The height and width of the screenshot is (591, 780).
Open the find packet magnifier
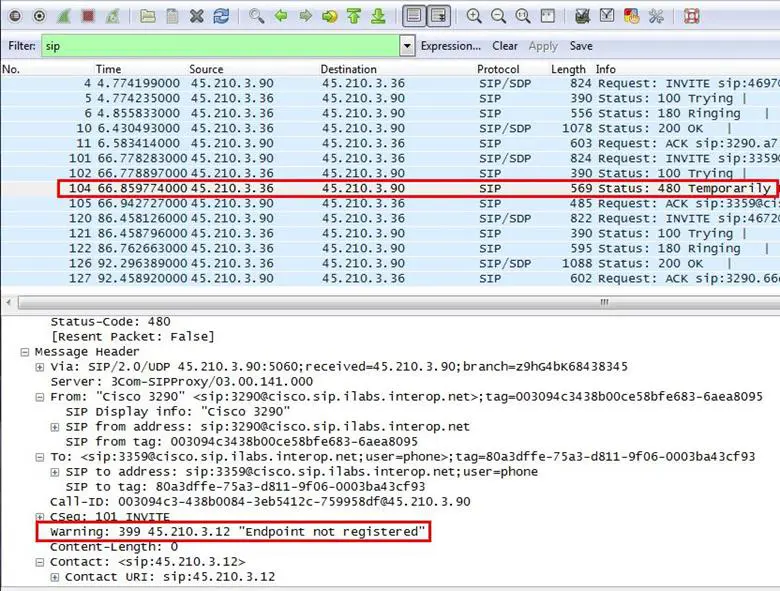click(x=257, y=16)
